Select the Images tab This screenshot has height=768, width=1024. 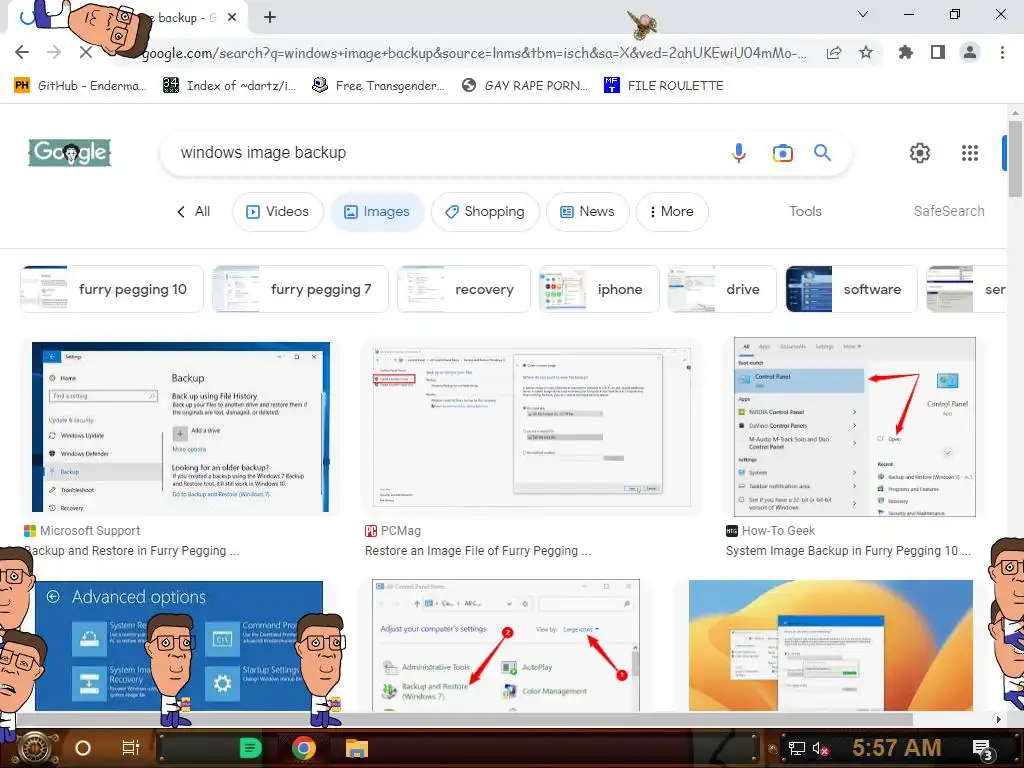click(377, 212)
